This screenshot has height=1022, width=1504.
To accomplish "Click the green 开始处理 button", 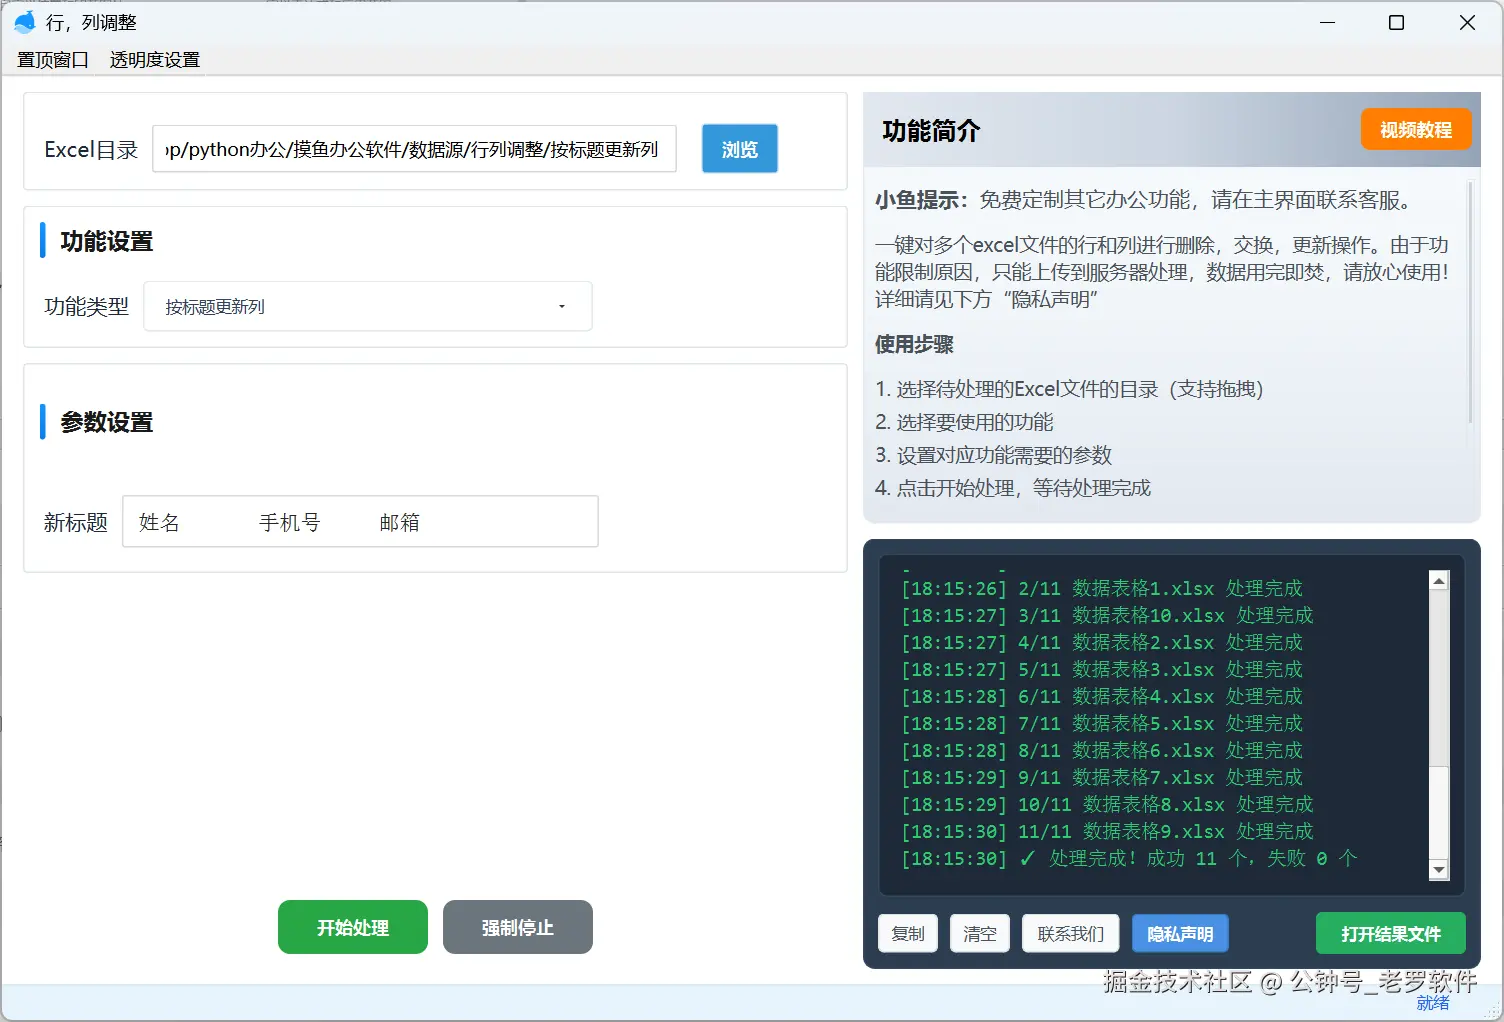I will 353,927.
